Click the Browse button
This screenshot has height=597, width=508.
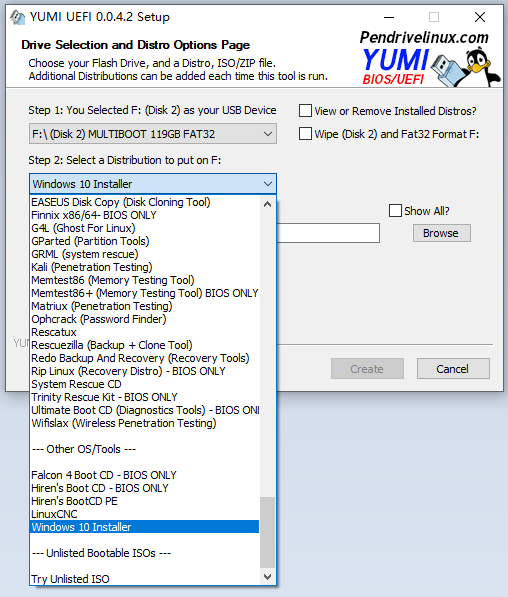(442, 233)
